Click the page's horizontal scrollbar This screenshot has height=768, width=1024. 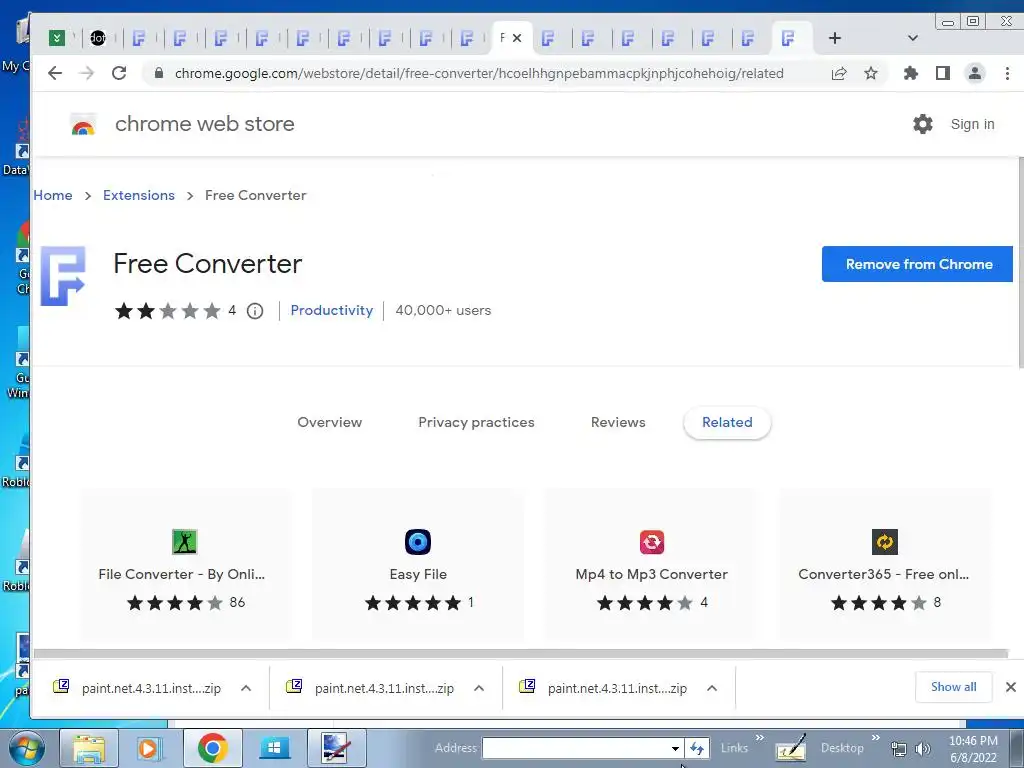pyautogui.click(x=521, y=654)
